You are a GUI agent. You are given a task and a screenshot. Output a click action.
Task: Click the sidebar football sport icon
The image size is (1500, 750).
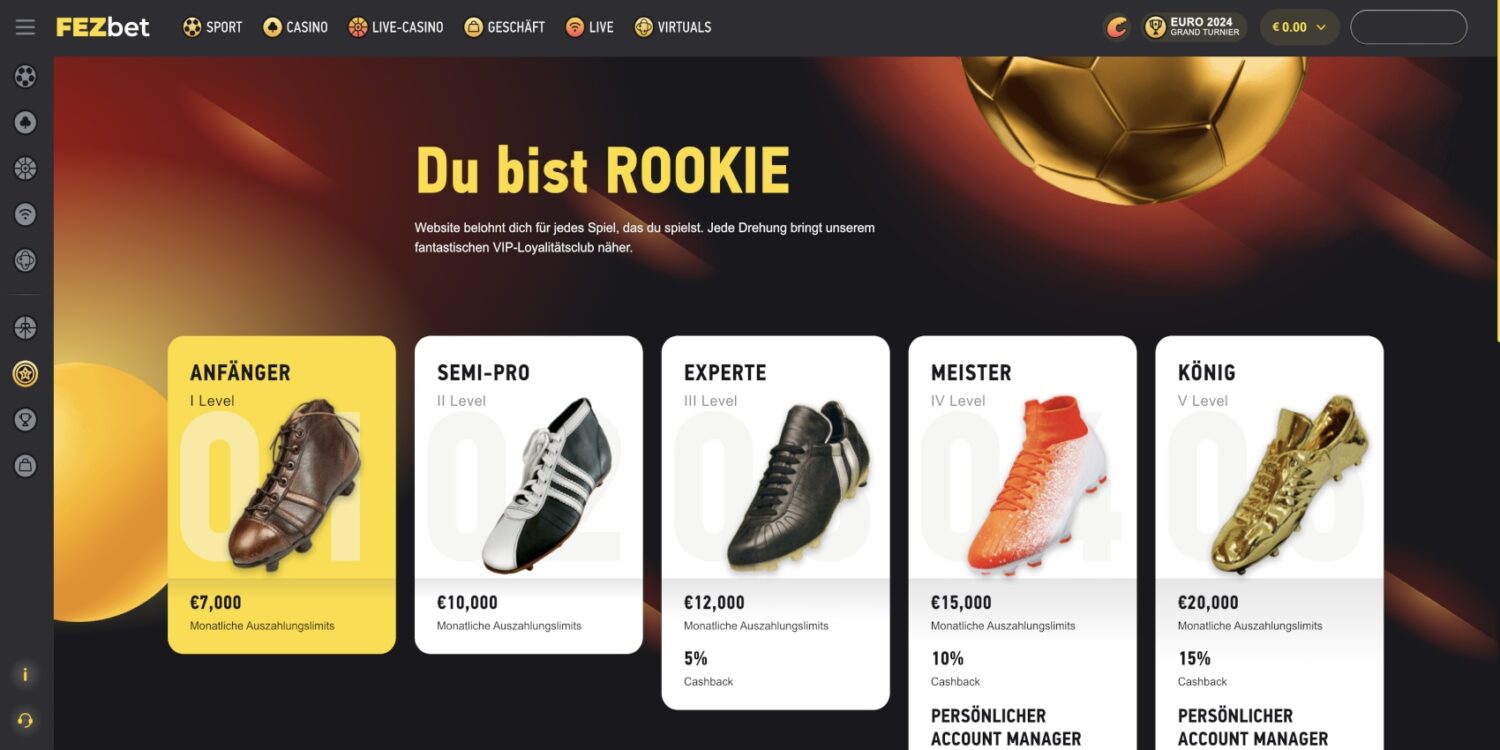pos(25,76)
